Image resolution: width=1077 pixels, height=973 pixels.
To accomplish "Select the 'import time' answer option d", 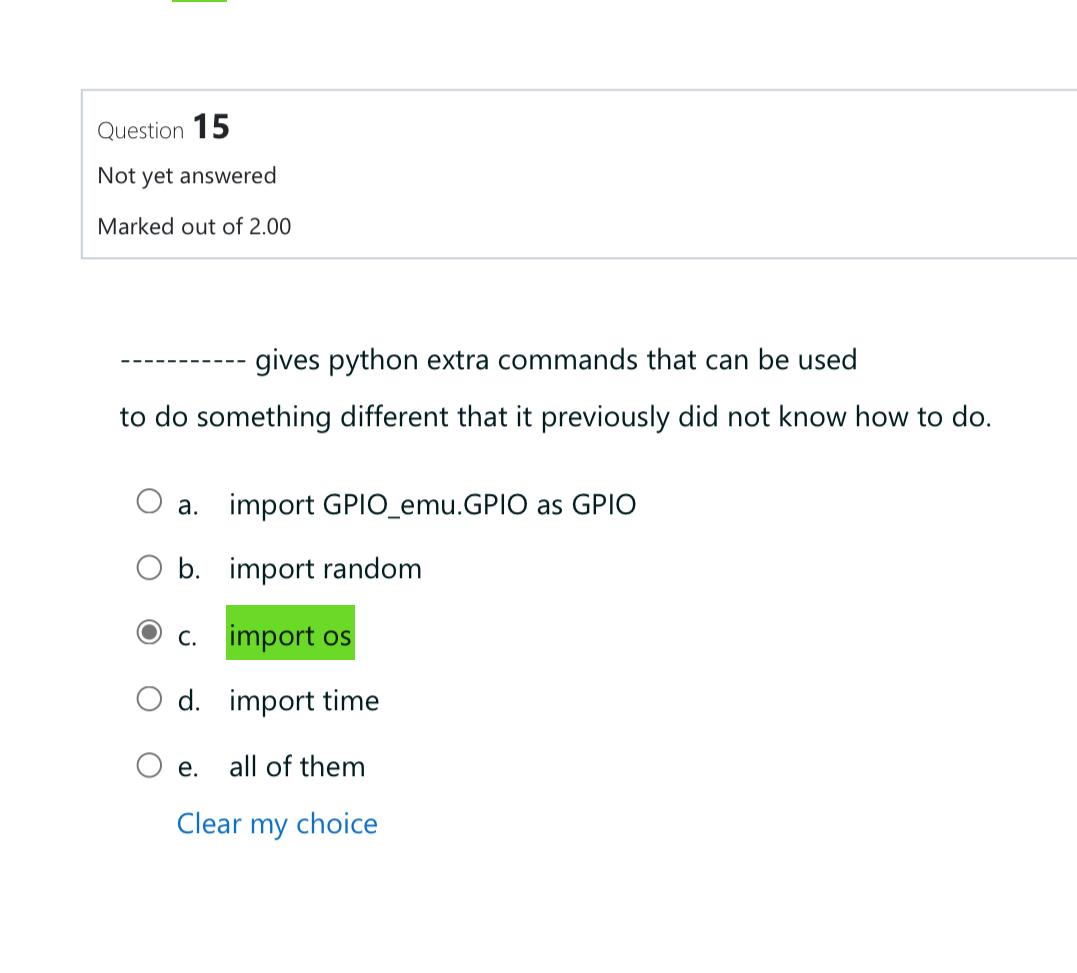I will pyautogui.click(x=149, y=698).
